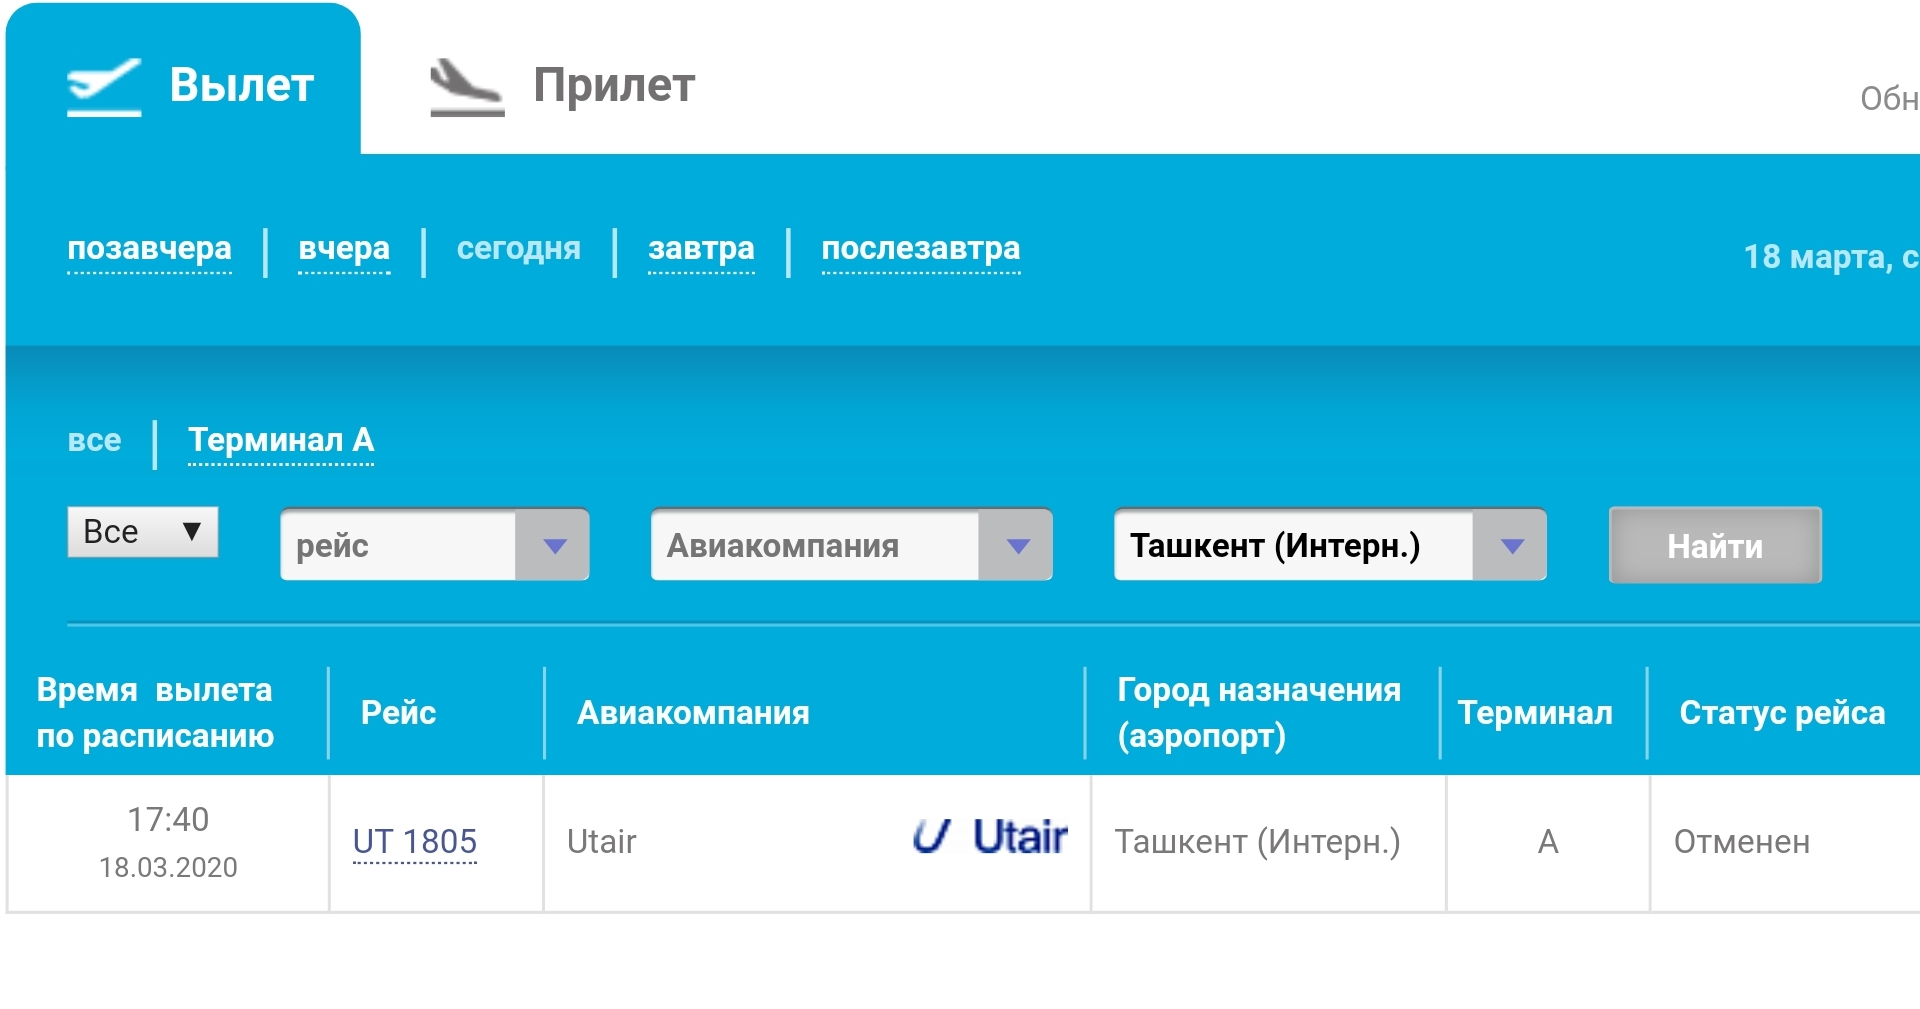Show flights for вчера
This screenshot has width=1920, height=1009.
click(344, 248)
